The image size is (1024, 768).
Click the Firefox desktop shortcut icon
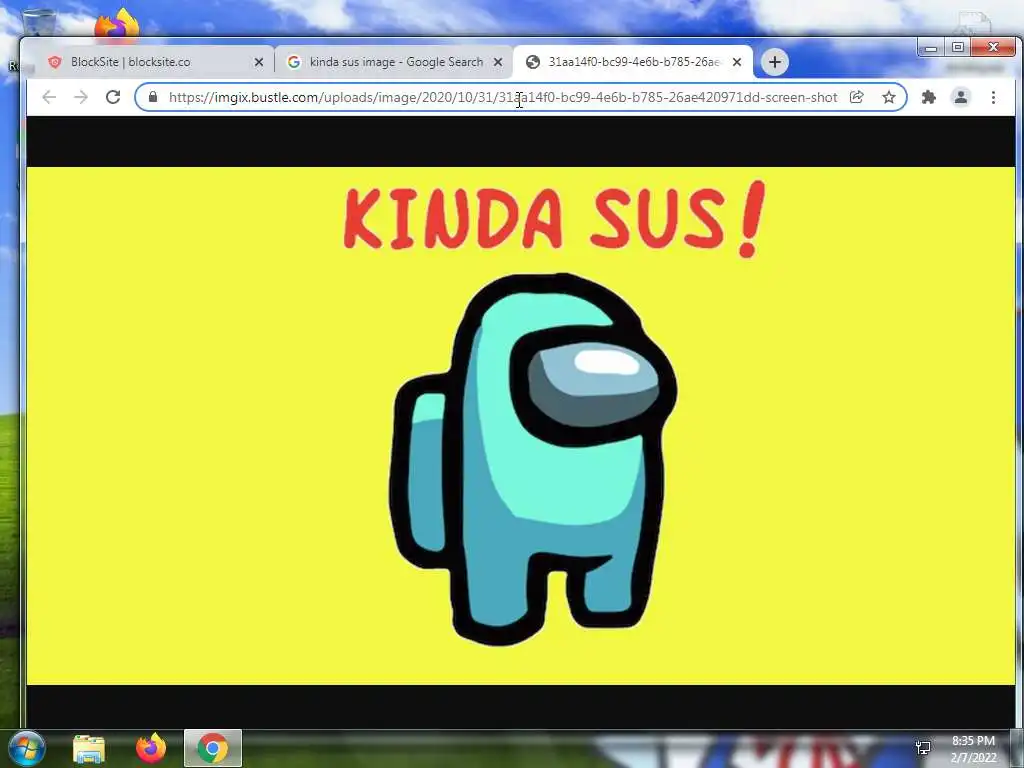pyautogui.click(x=118, y=24)
